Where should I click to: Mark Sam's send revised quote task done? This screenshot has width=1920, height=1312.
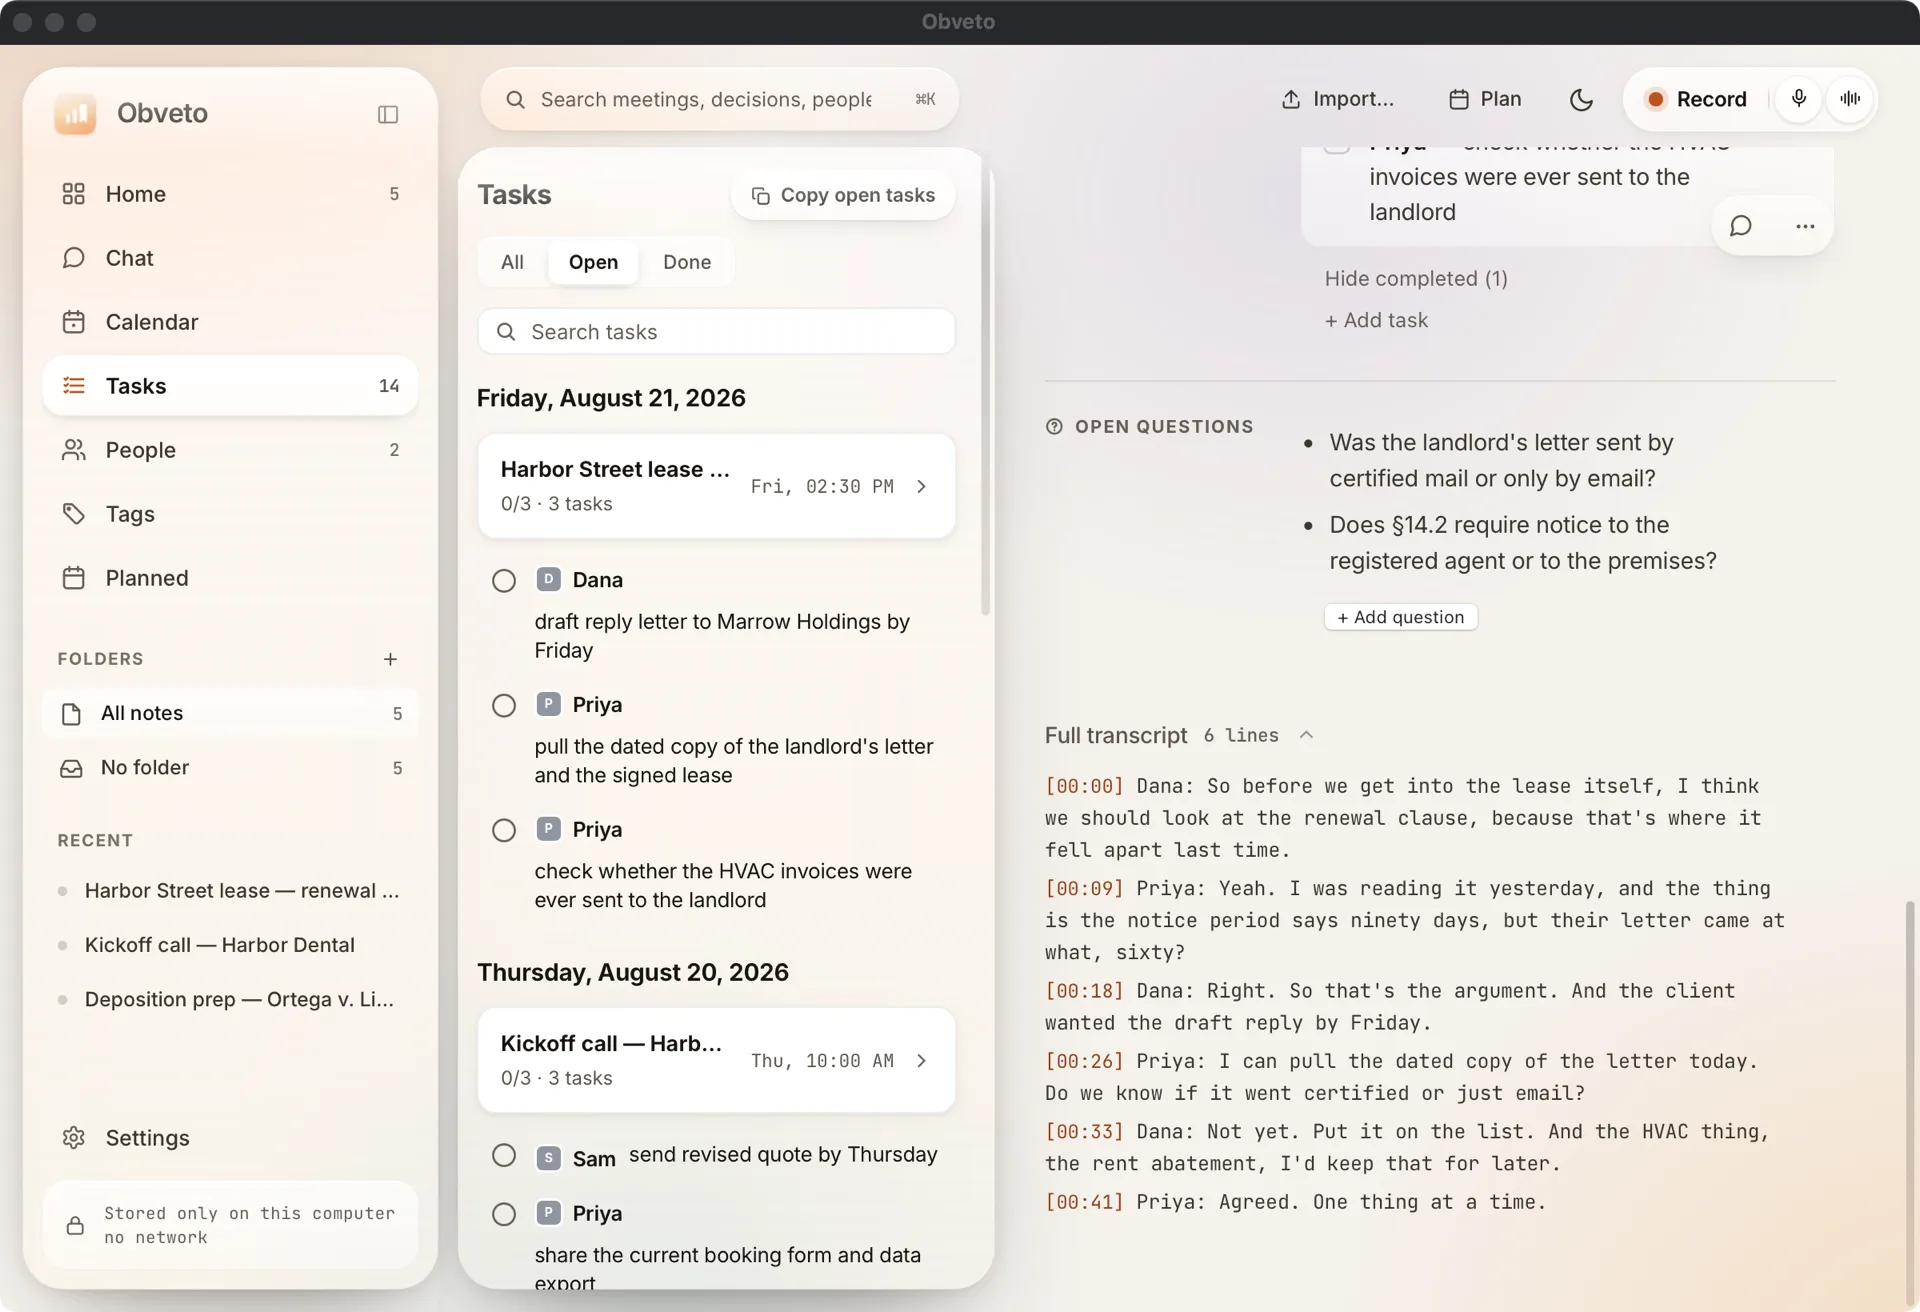[504, 1156]
